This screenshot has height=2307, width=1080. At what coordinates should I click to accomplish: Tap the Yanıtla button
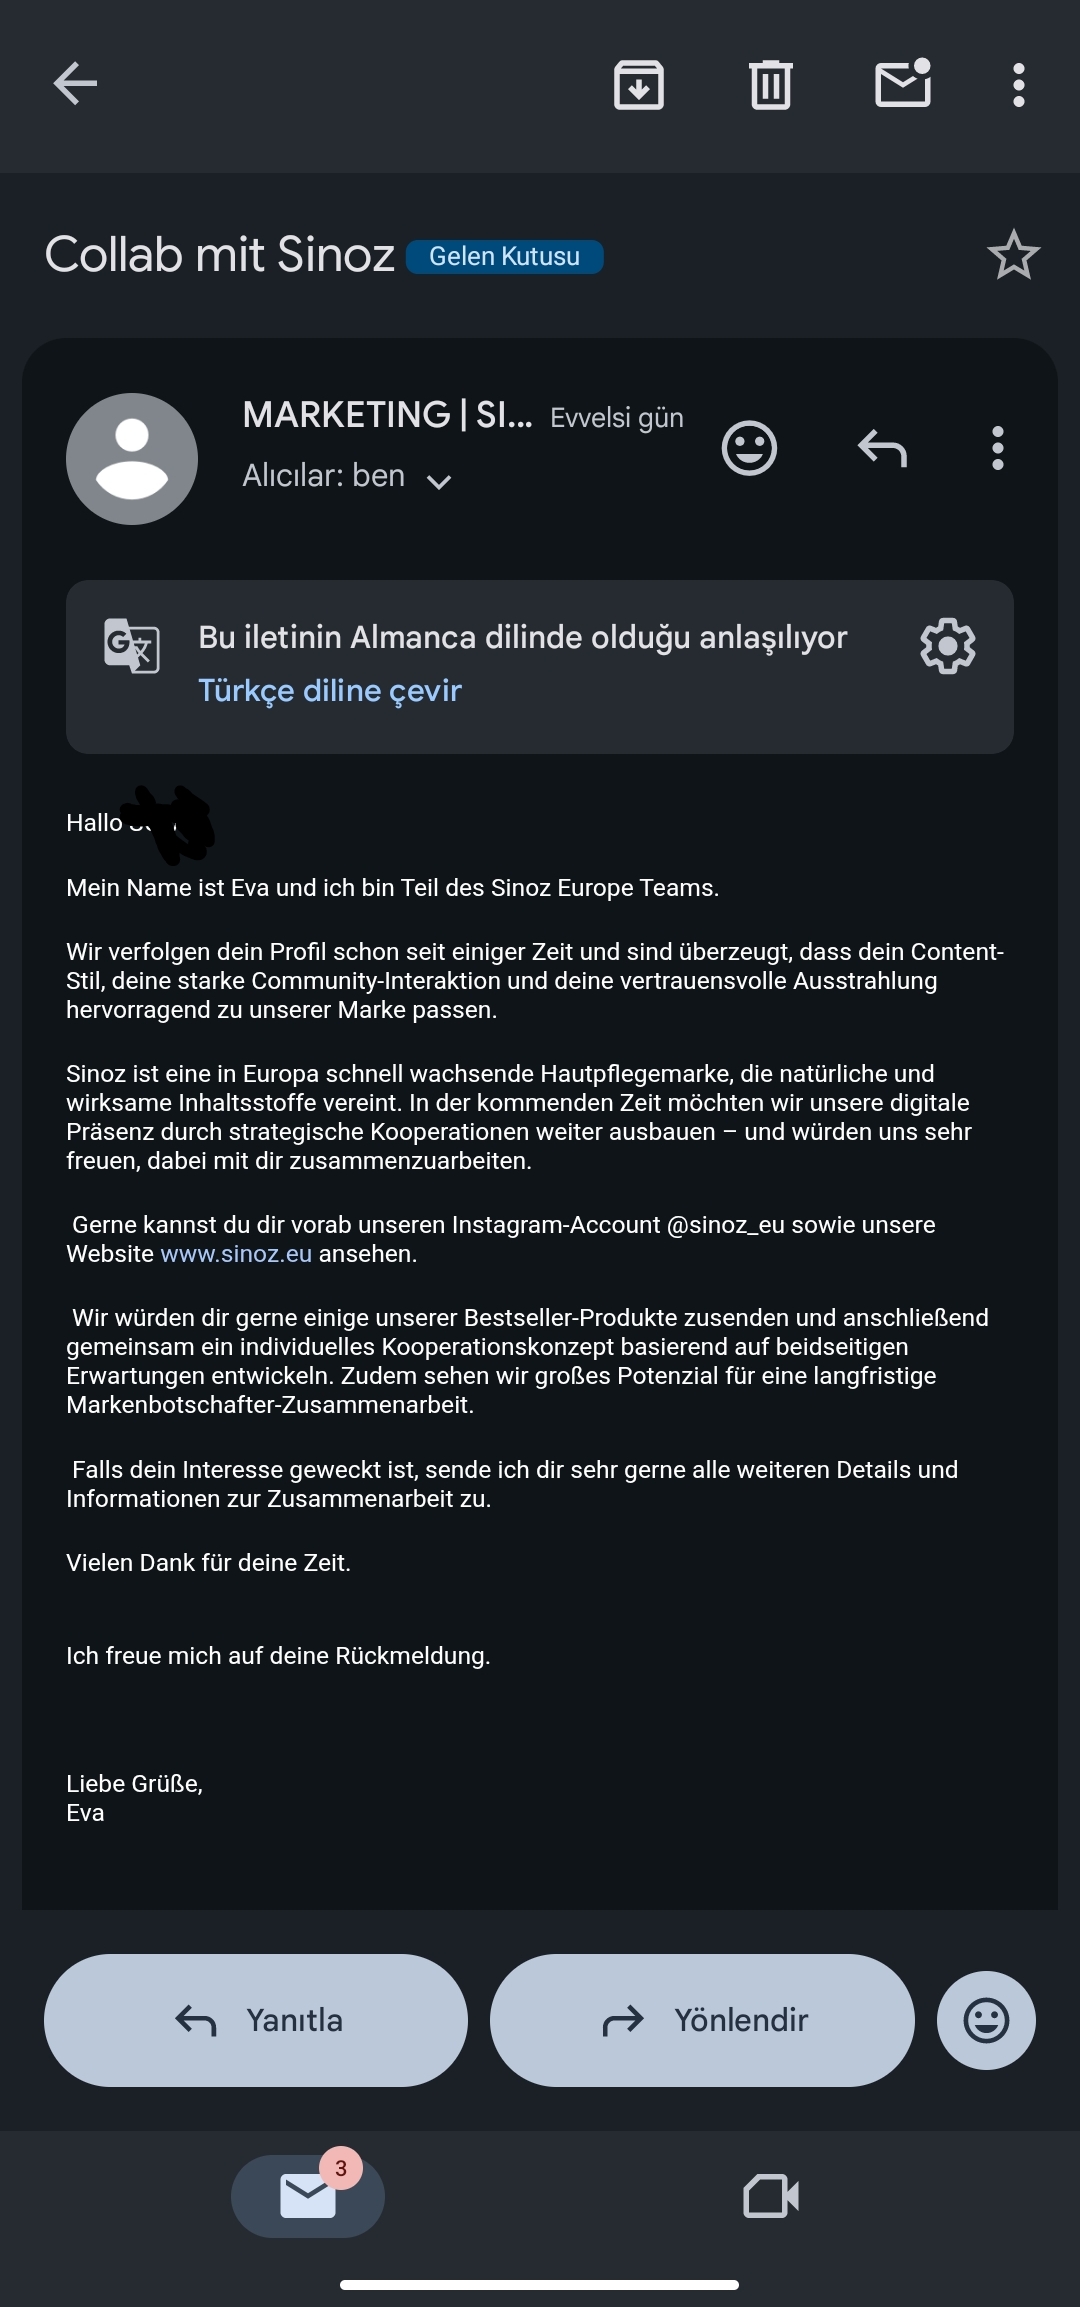[x=256, y=2020]
